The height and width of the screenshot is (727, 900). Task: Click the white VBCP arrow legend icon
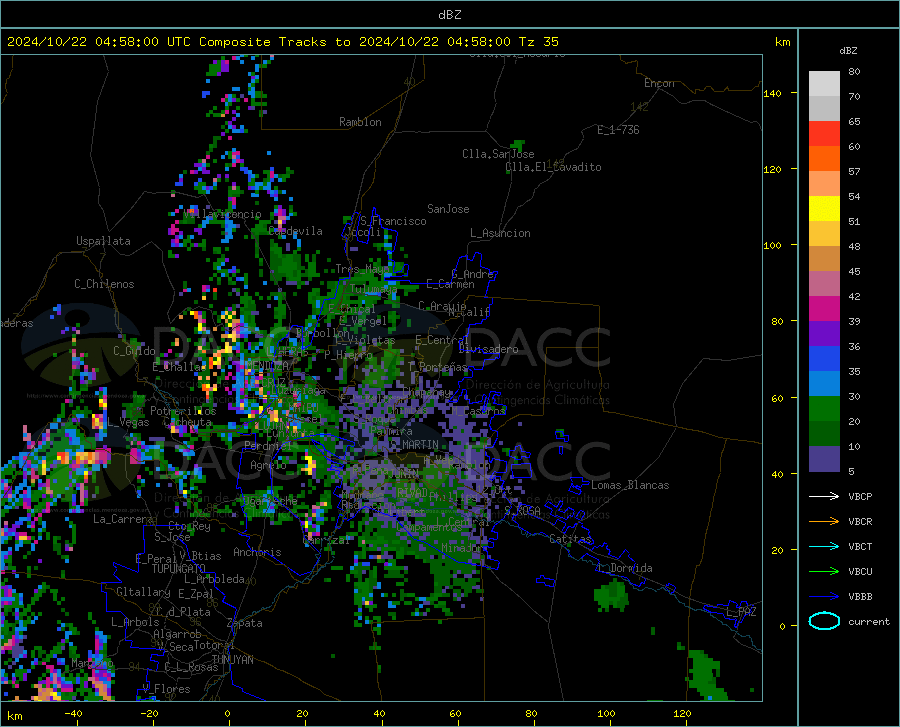coord(824,496)
